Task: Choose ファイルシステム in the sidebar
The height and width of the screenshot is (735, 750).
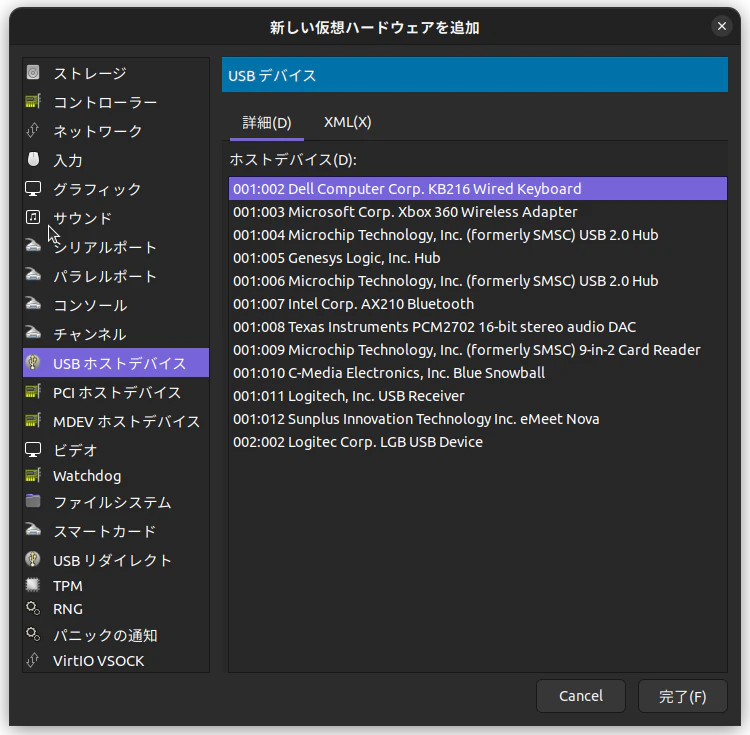Action: click(116, 502)
